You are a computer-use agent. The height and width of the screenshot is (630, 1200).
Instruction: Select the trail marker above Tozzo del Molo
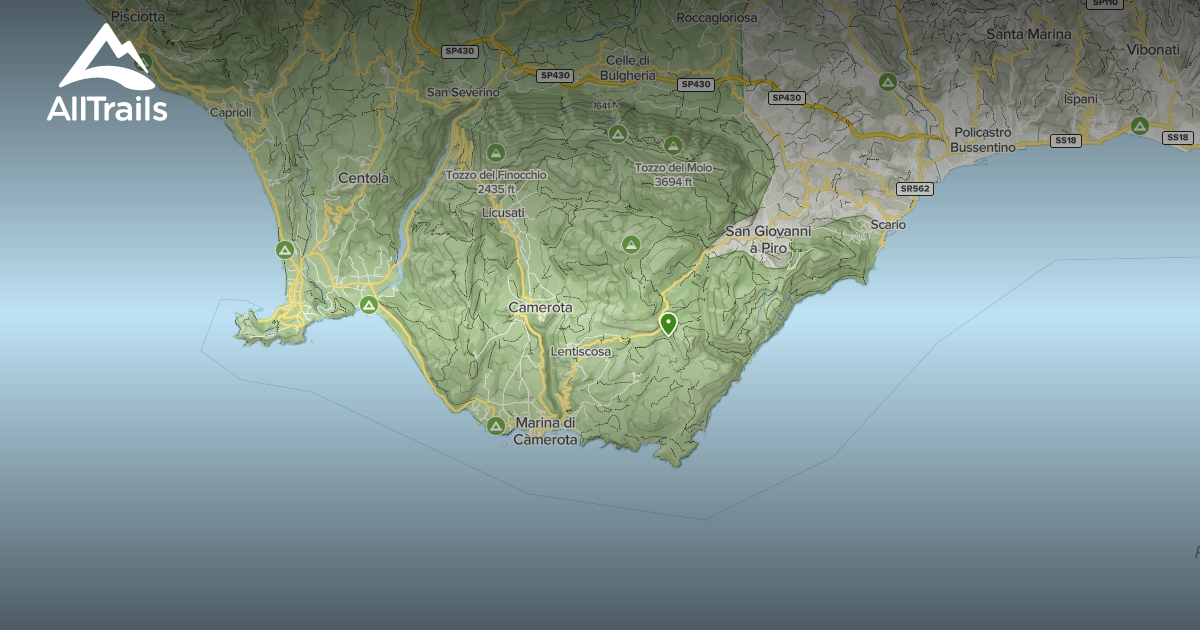tap(673, 145)
